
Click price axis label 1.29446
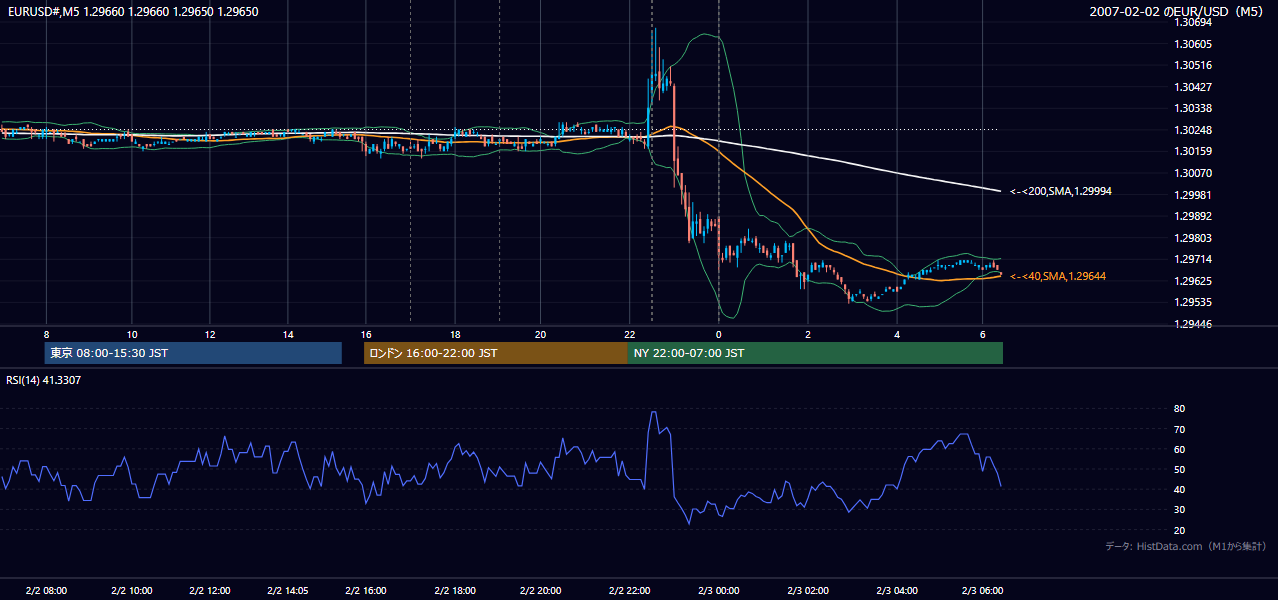point(1195,324)
